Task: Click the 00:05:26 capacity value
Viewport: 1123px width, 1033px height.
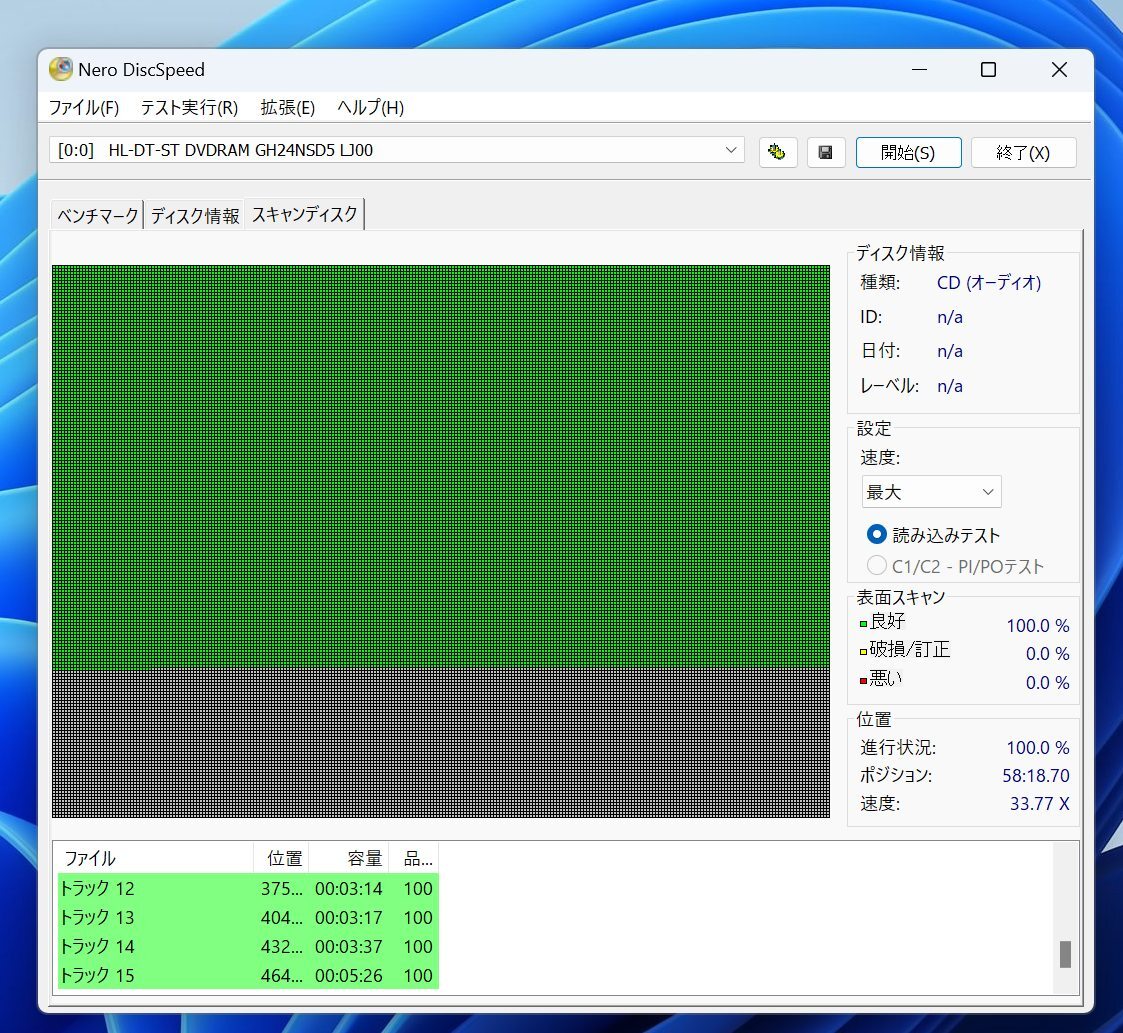Action: point(349,976)
